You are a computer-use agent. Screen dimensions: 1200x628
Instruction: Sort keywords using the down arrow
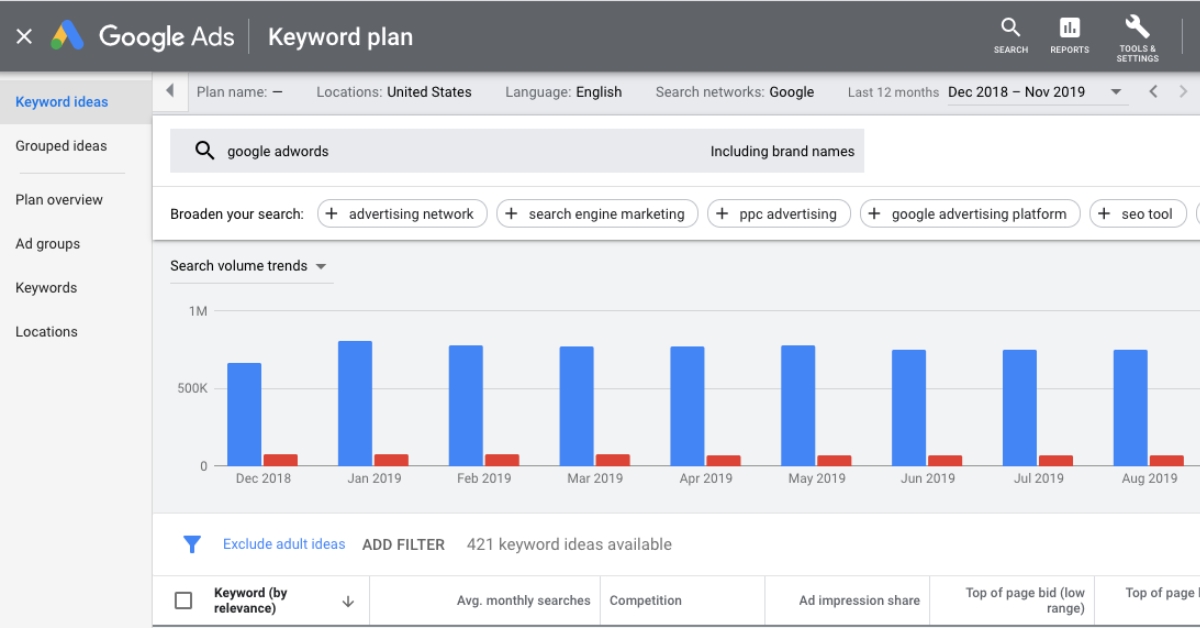pyautogui.click(x=348, y=601)
